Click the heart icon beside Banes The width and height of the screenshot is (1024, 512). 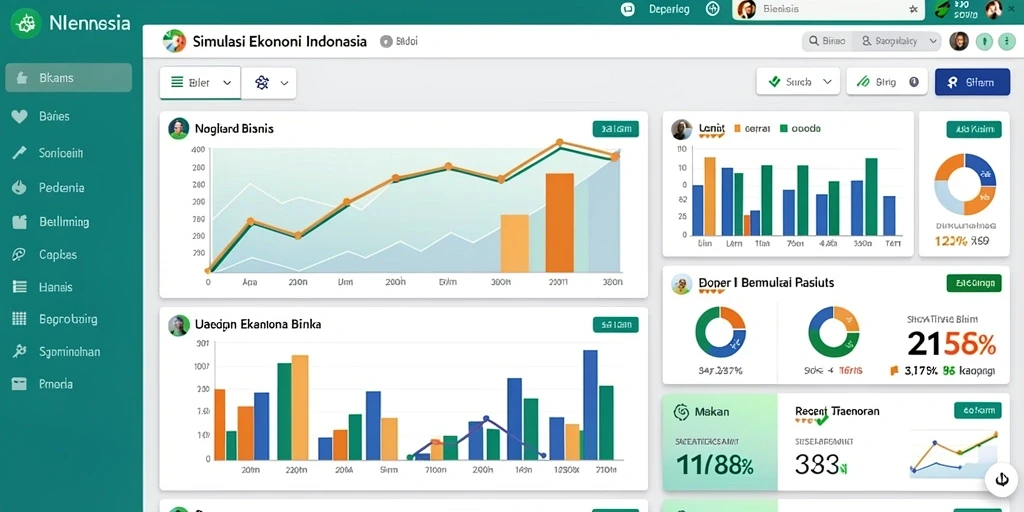20,117
